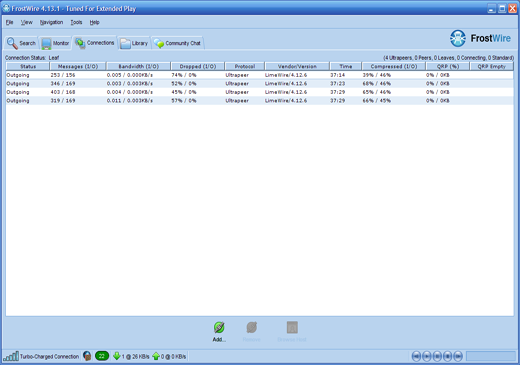This screenshot has height=365, width=520.
Task: Click the pause button in media player
Action: [437, 356]
